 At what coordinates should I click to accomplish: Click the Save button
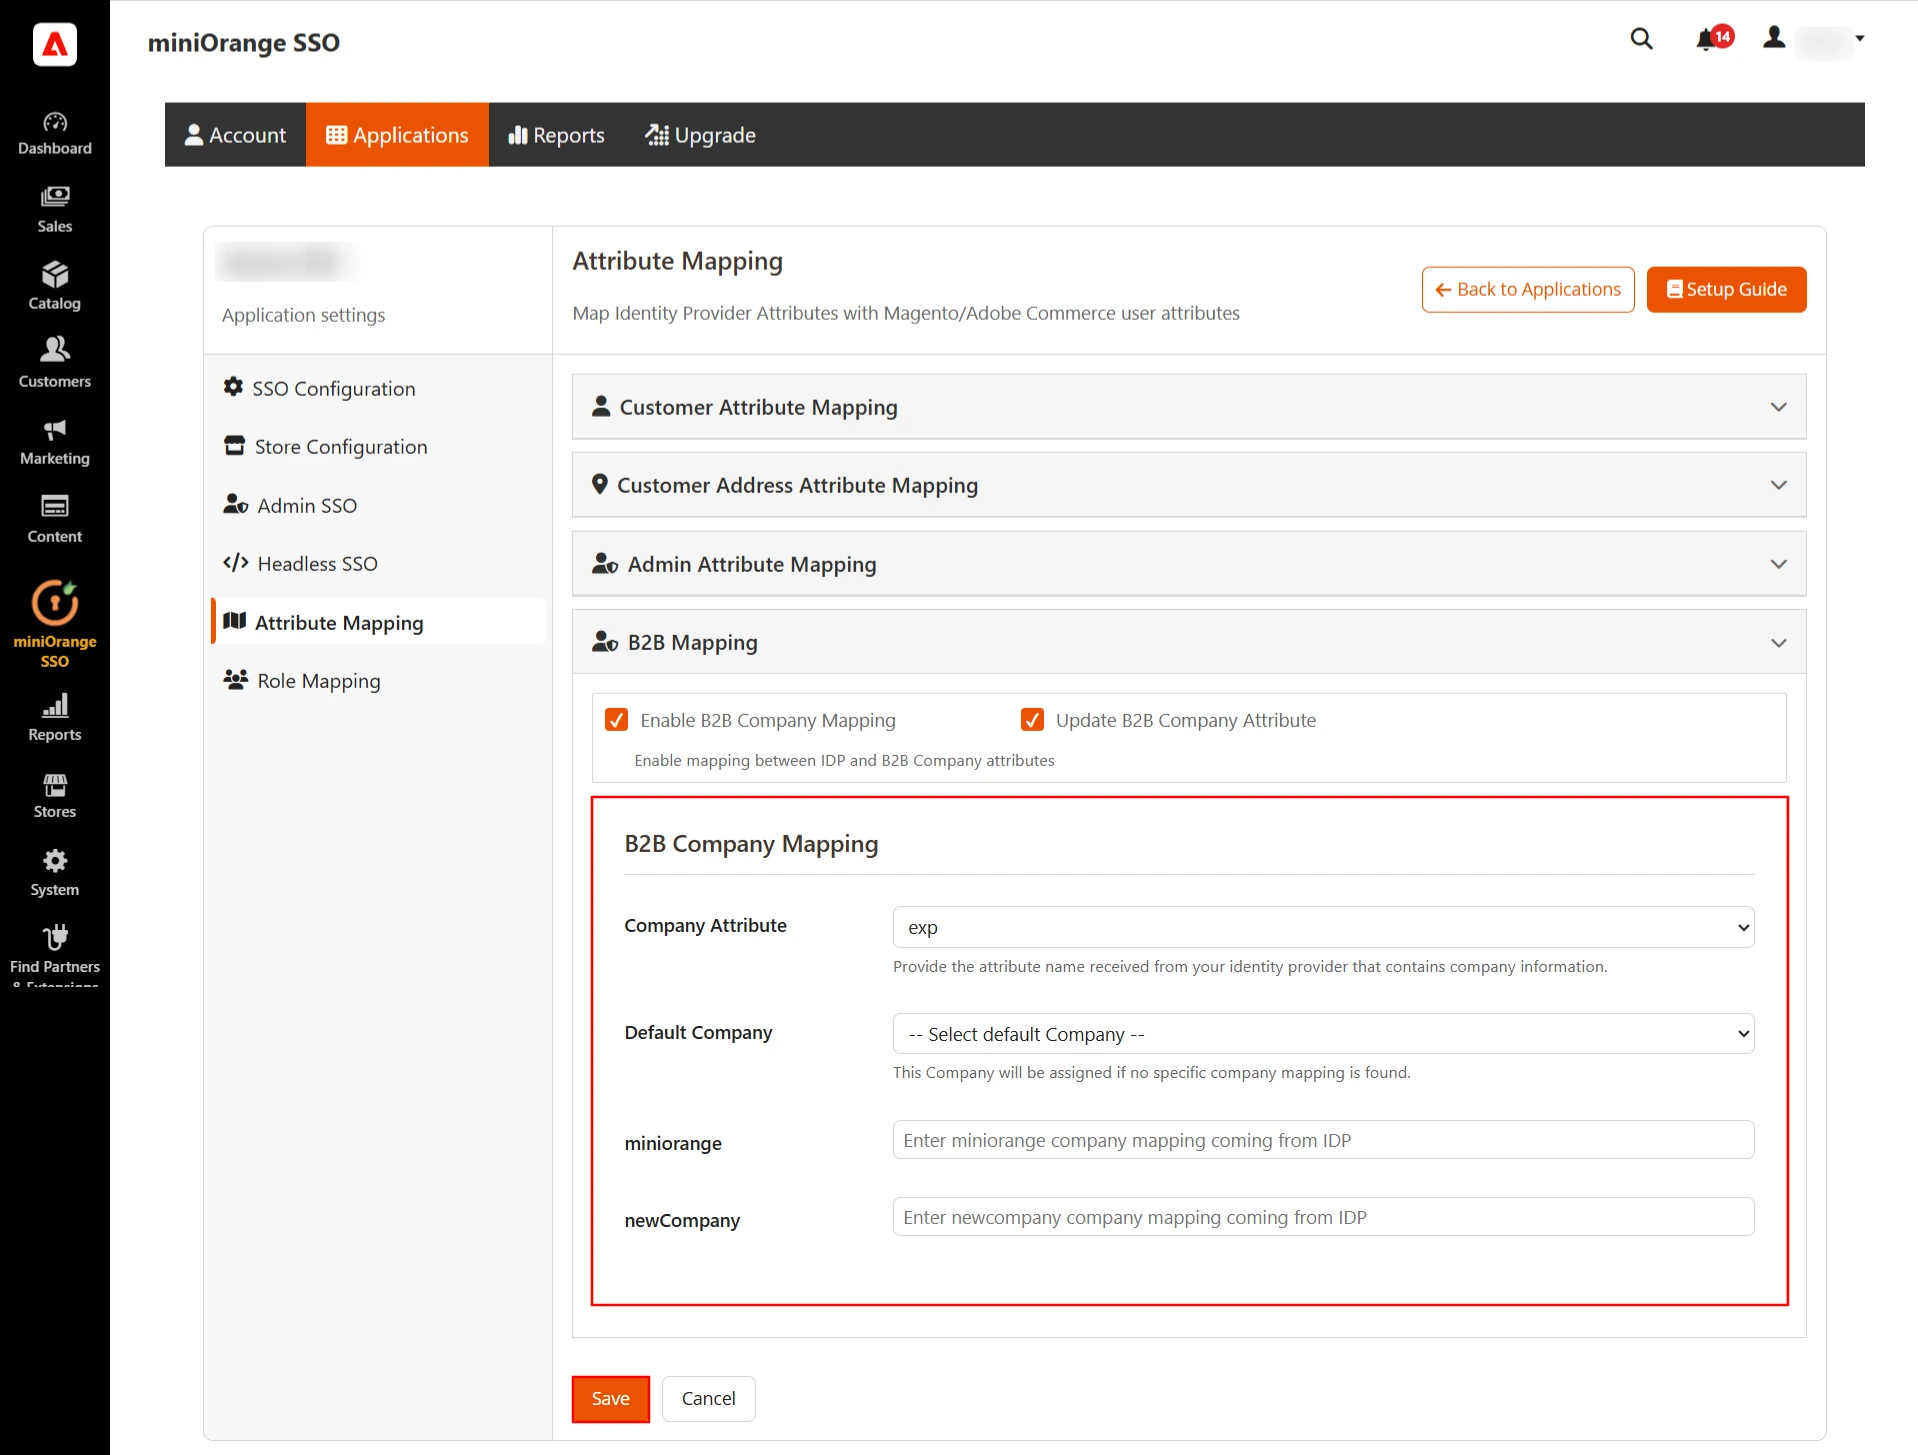pyautogui.click(x=611, y=1399)
